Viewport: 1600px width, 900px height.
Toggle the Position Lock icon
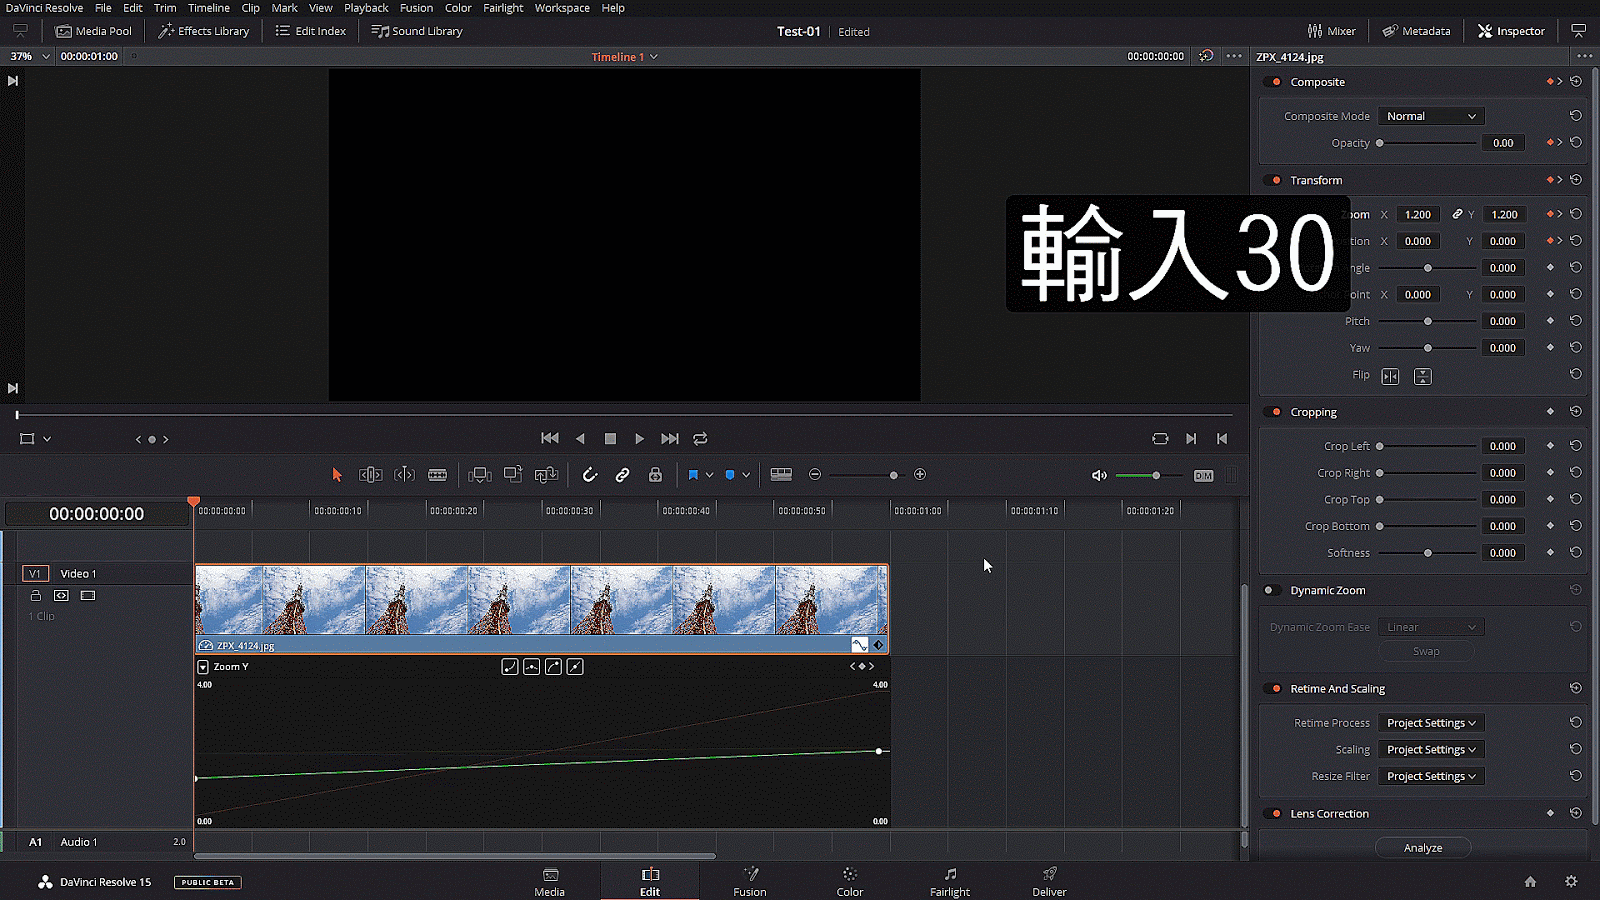pos(655,475)
